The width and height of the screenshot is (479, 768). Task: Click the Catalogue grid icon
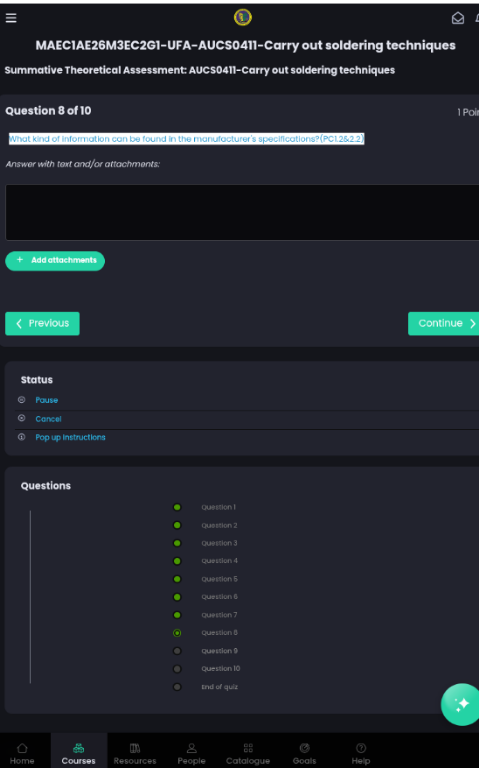click(x=248, y=748)
